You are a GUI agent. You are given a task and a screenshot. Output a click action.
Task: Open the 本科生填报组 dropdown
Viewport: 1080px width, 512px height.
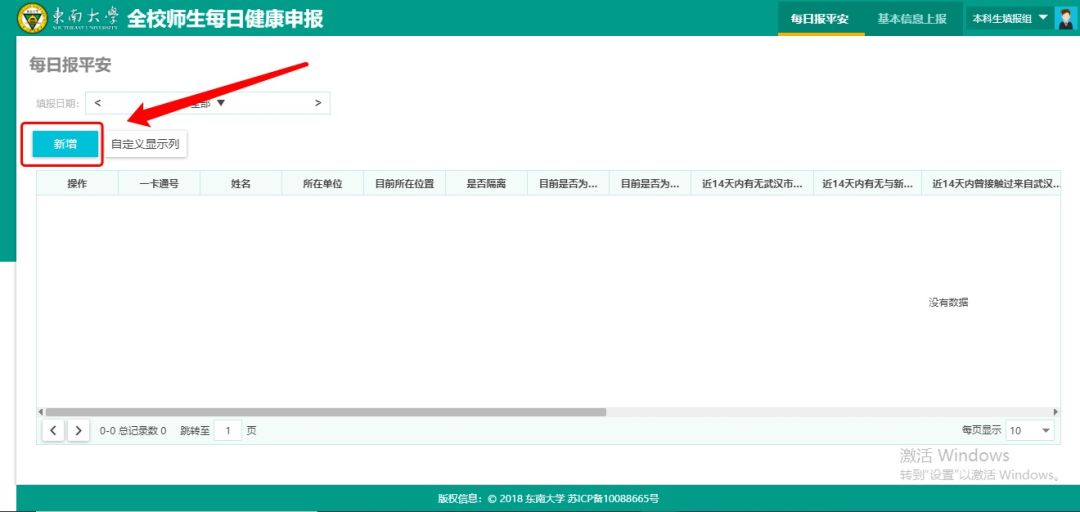tap(1009, 19)
